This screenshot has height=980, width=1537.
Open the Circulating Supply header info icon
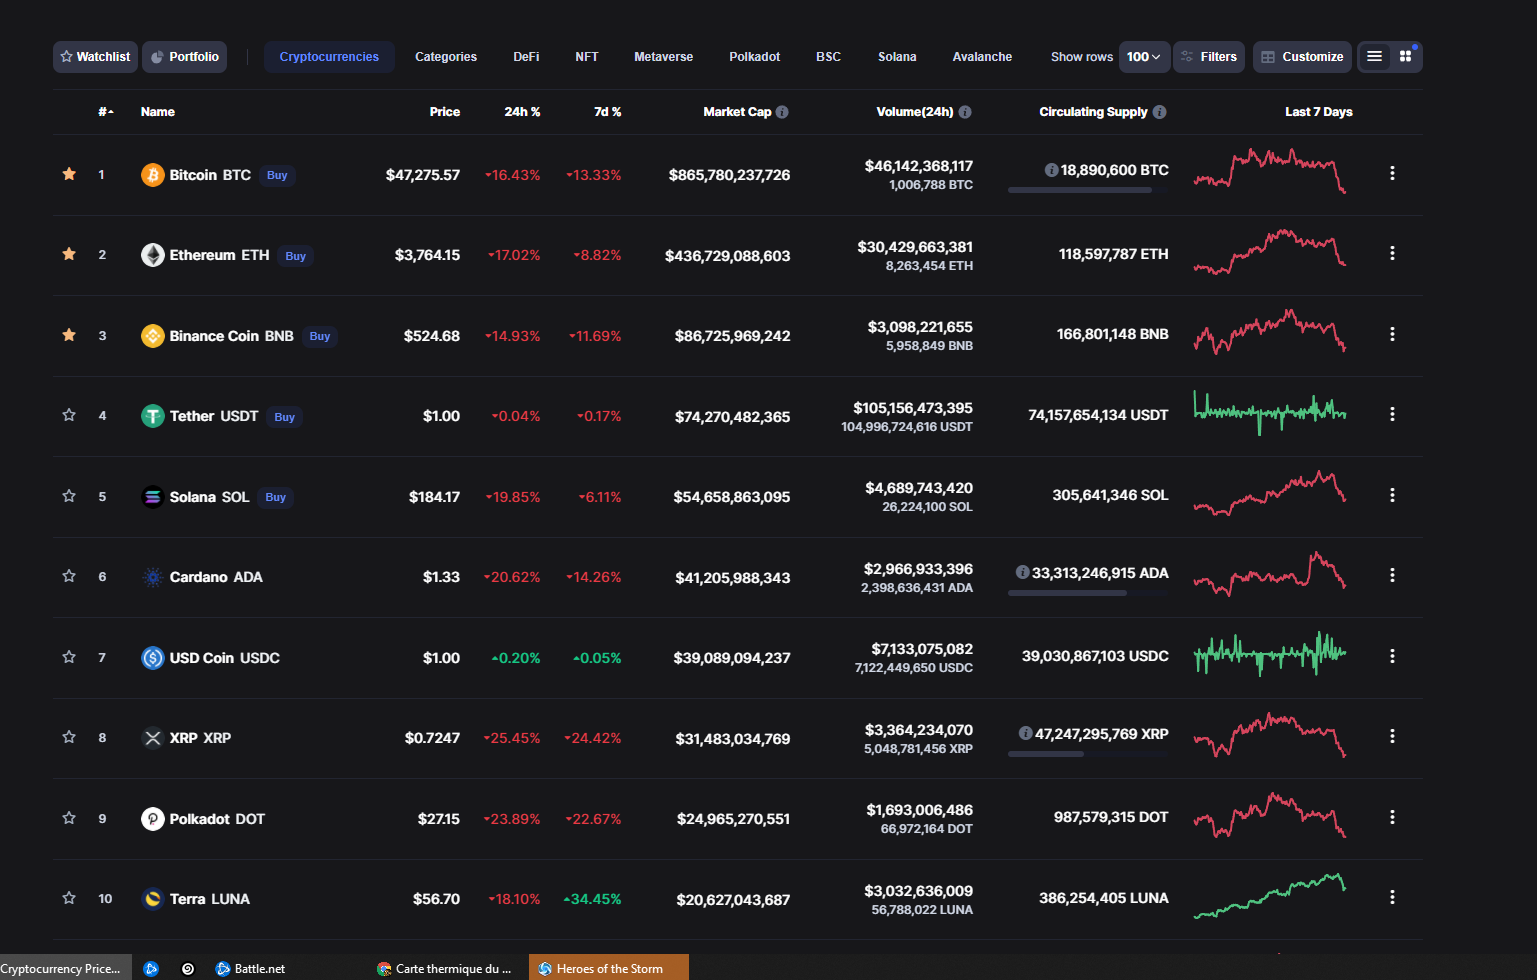pyautogui.click(x=1159, y=112)
